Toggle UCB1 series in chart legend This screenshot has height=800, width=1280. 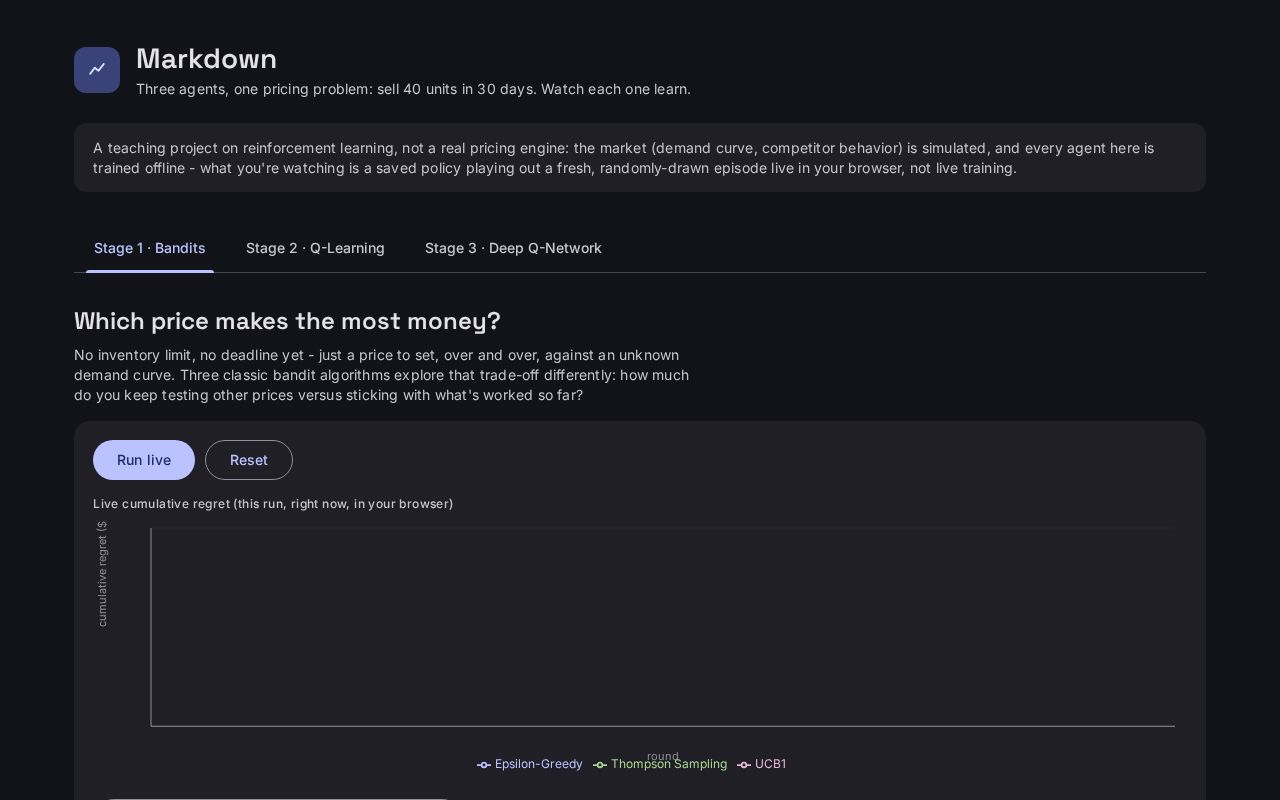point(762,764)
